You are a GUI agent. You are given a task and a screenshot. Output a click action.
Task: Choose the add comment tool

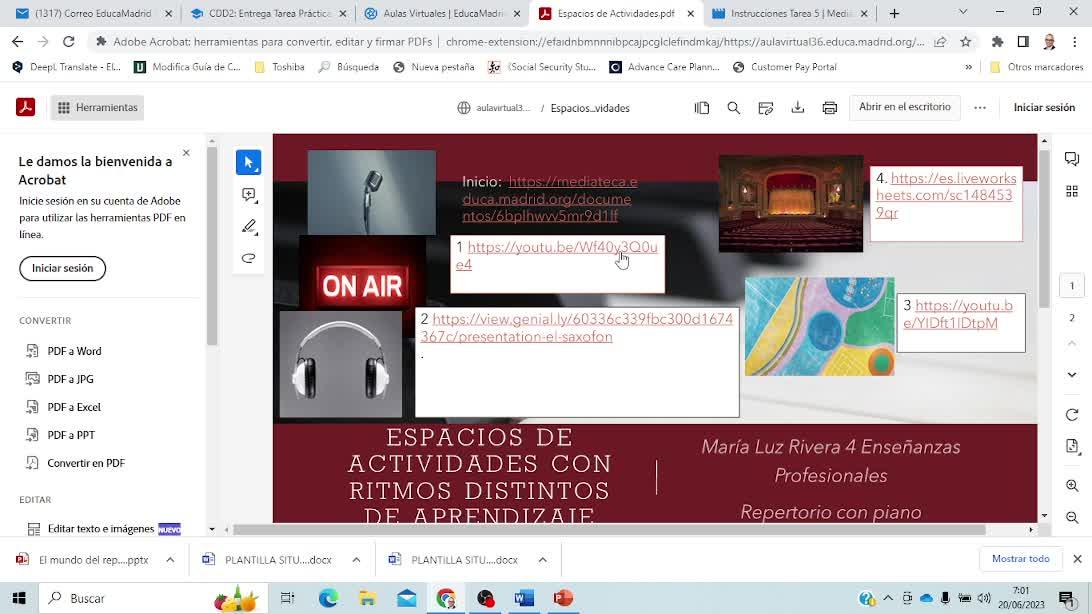[249, 195]
